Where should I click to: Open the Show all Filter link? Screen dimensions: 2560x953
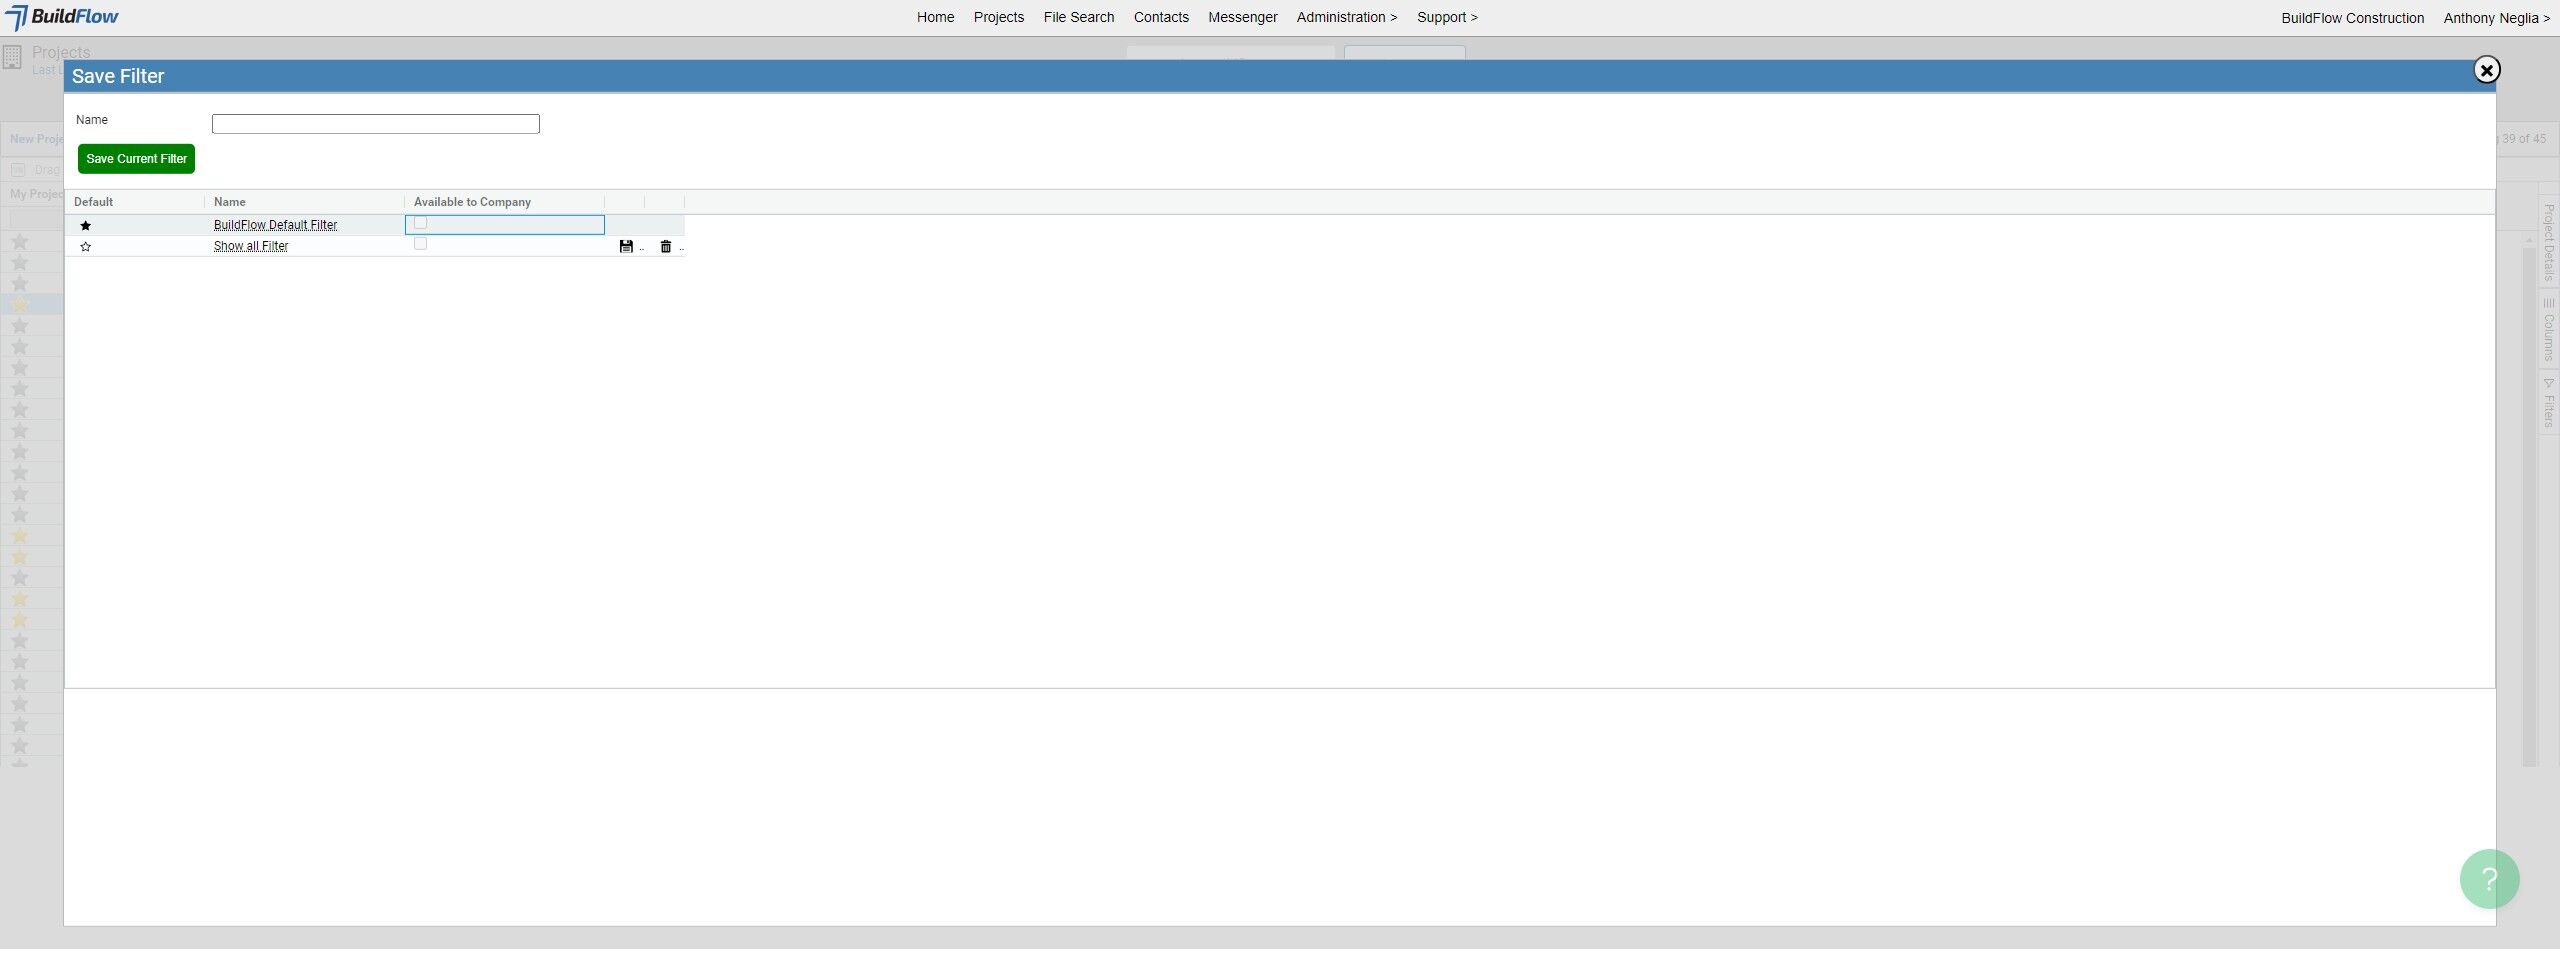click(x=251, y=246)
